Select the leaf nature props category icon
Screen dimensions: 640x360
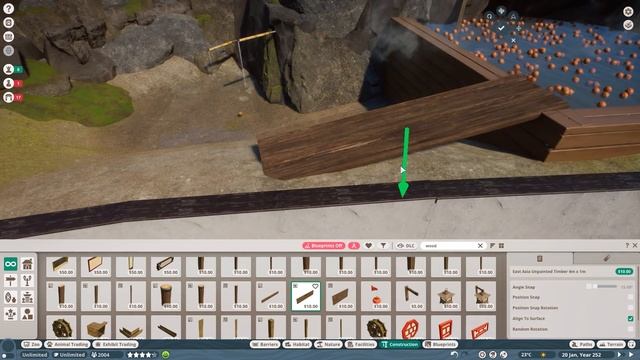(11, 298)
